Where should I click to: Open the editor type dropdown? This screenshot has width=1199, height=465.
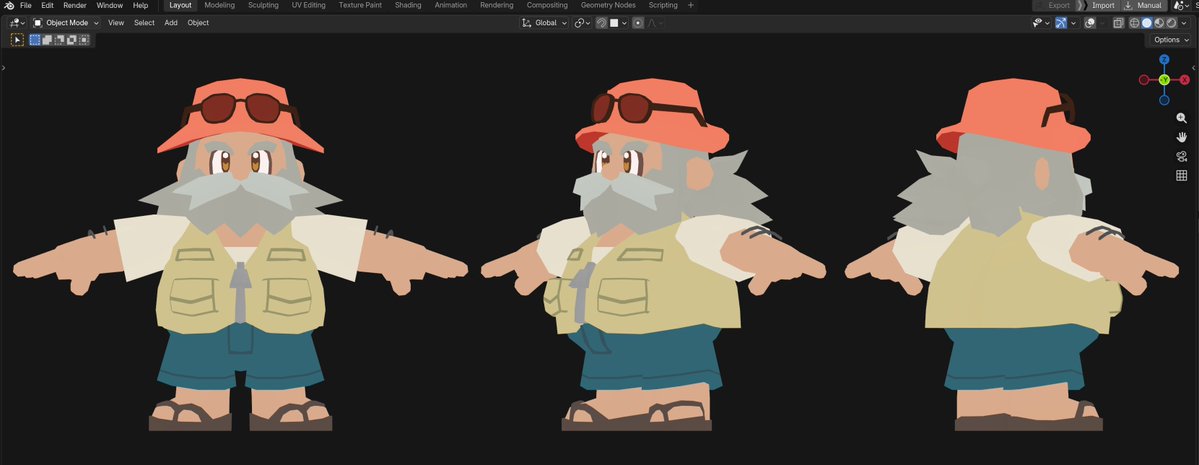17,23
